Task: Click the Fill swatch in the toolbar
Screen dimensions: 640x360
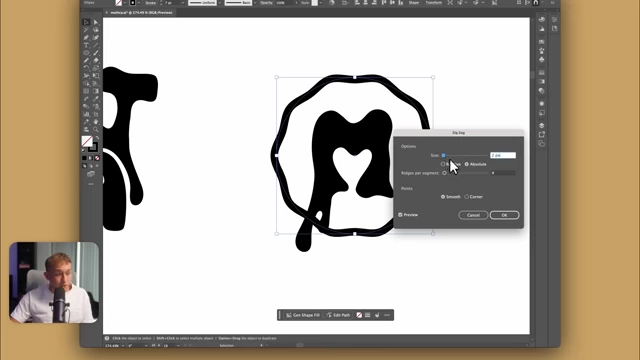Action: (x=87, y=141)
